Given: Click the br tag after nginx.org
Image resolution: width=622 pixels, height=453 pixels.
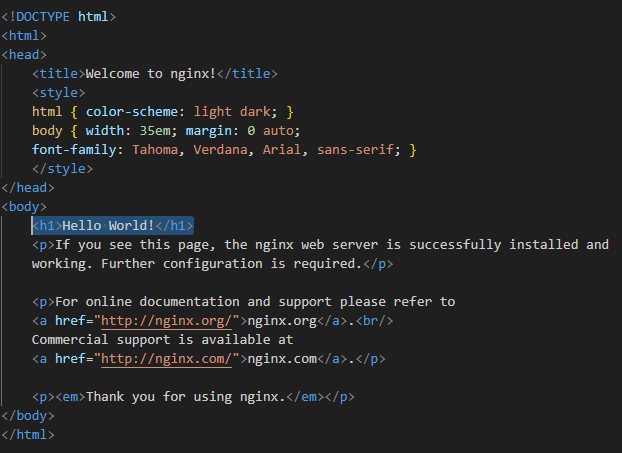Looking at the screenshot, I should coord(374,321).
